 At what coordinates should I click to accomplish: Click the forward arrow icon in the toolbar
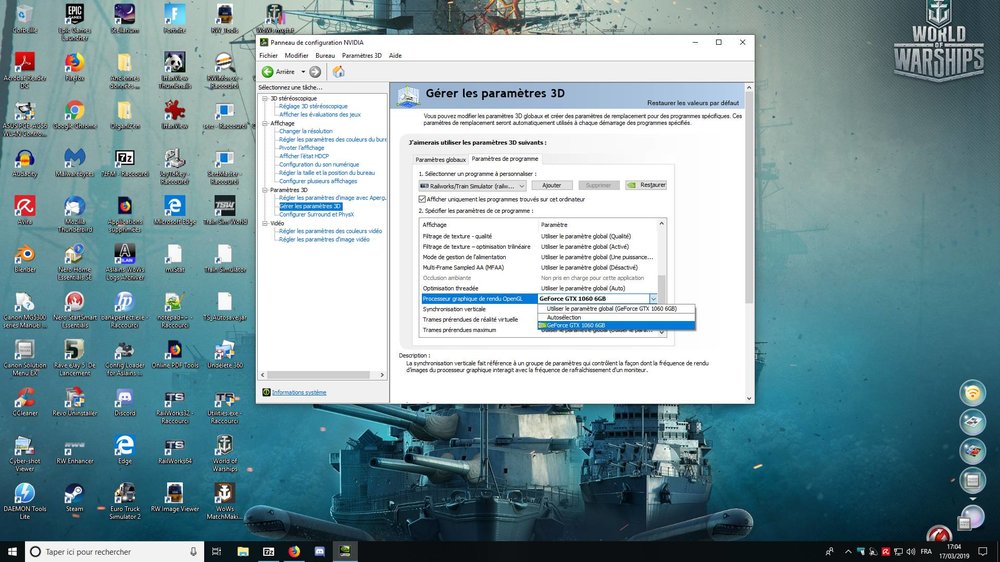[315, 72]
